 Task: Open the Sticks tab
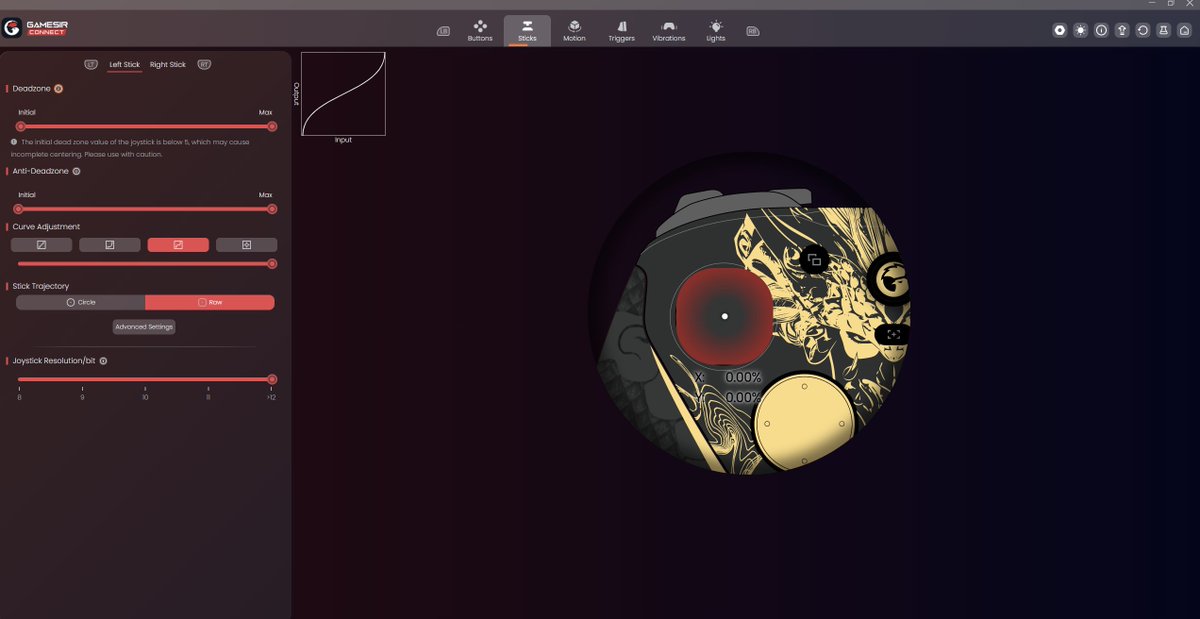pos(527,30)
